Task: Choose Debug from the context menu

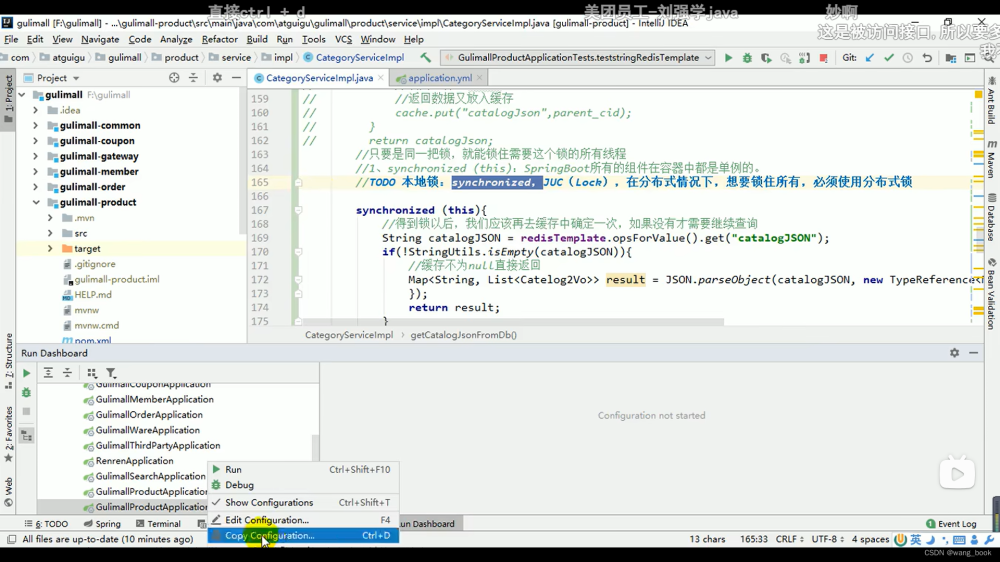Action: (x=303, y=485)
